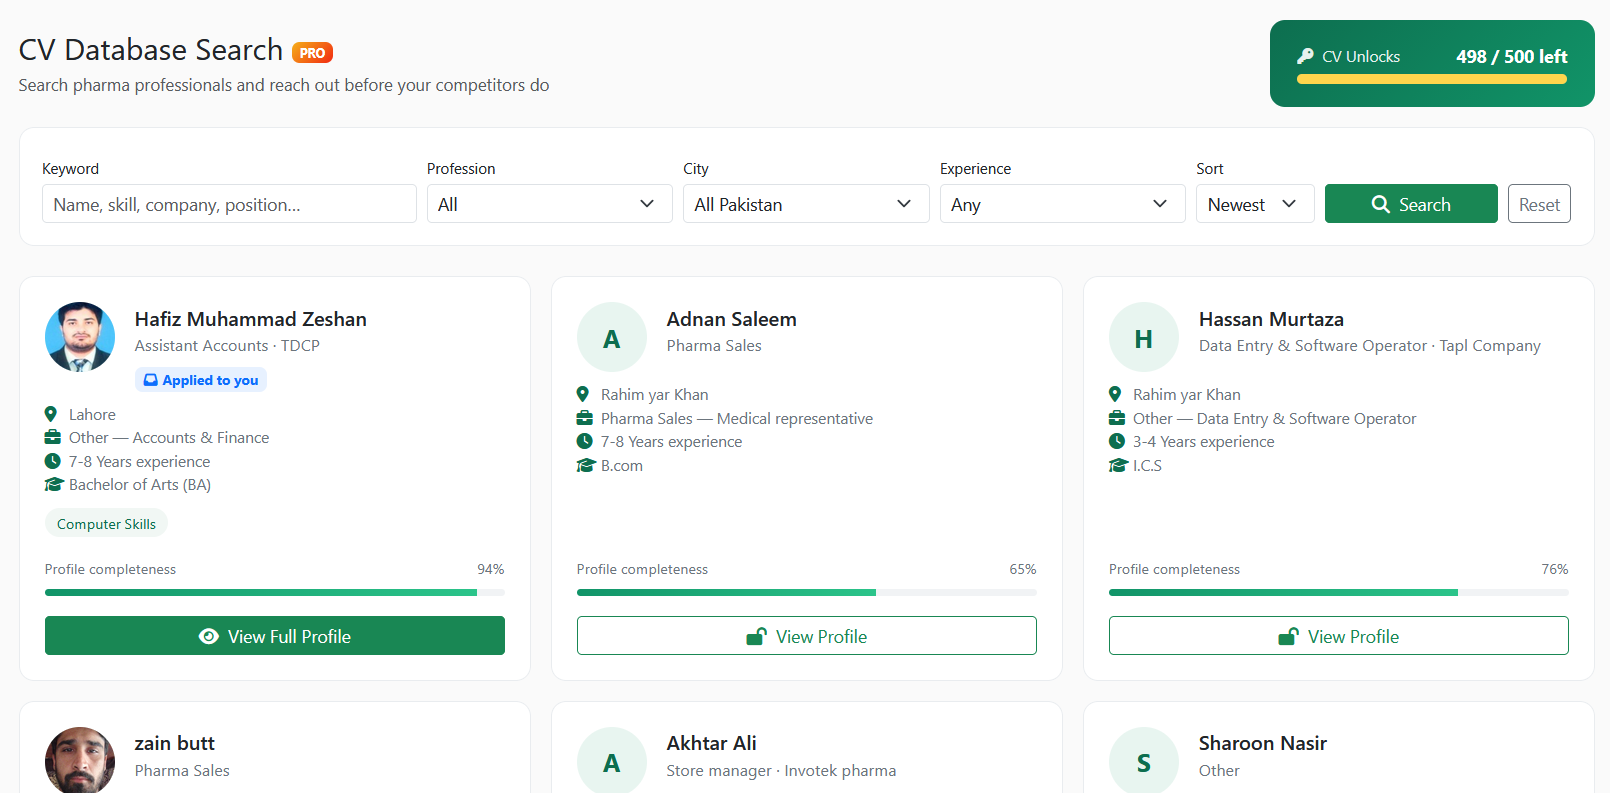Click the name Akhtar Ali

pyautogui.click(x=712, y=743)
